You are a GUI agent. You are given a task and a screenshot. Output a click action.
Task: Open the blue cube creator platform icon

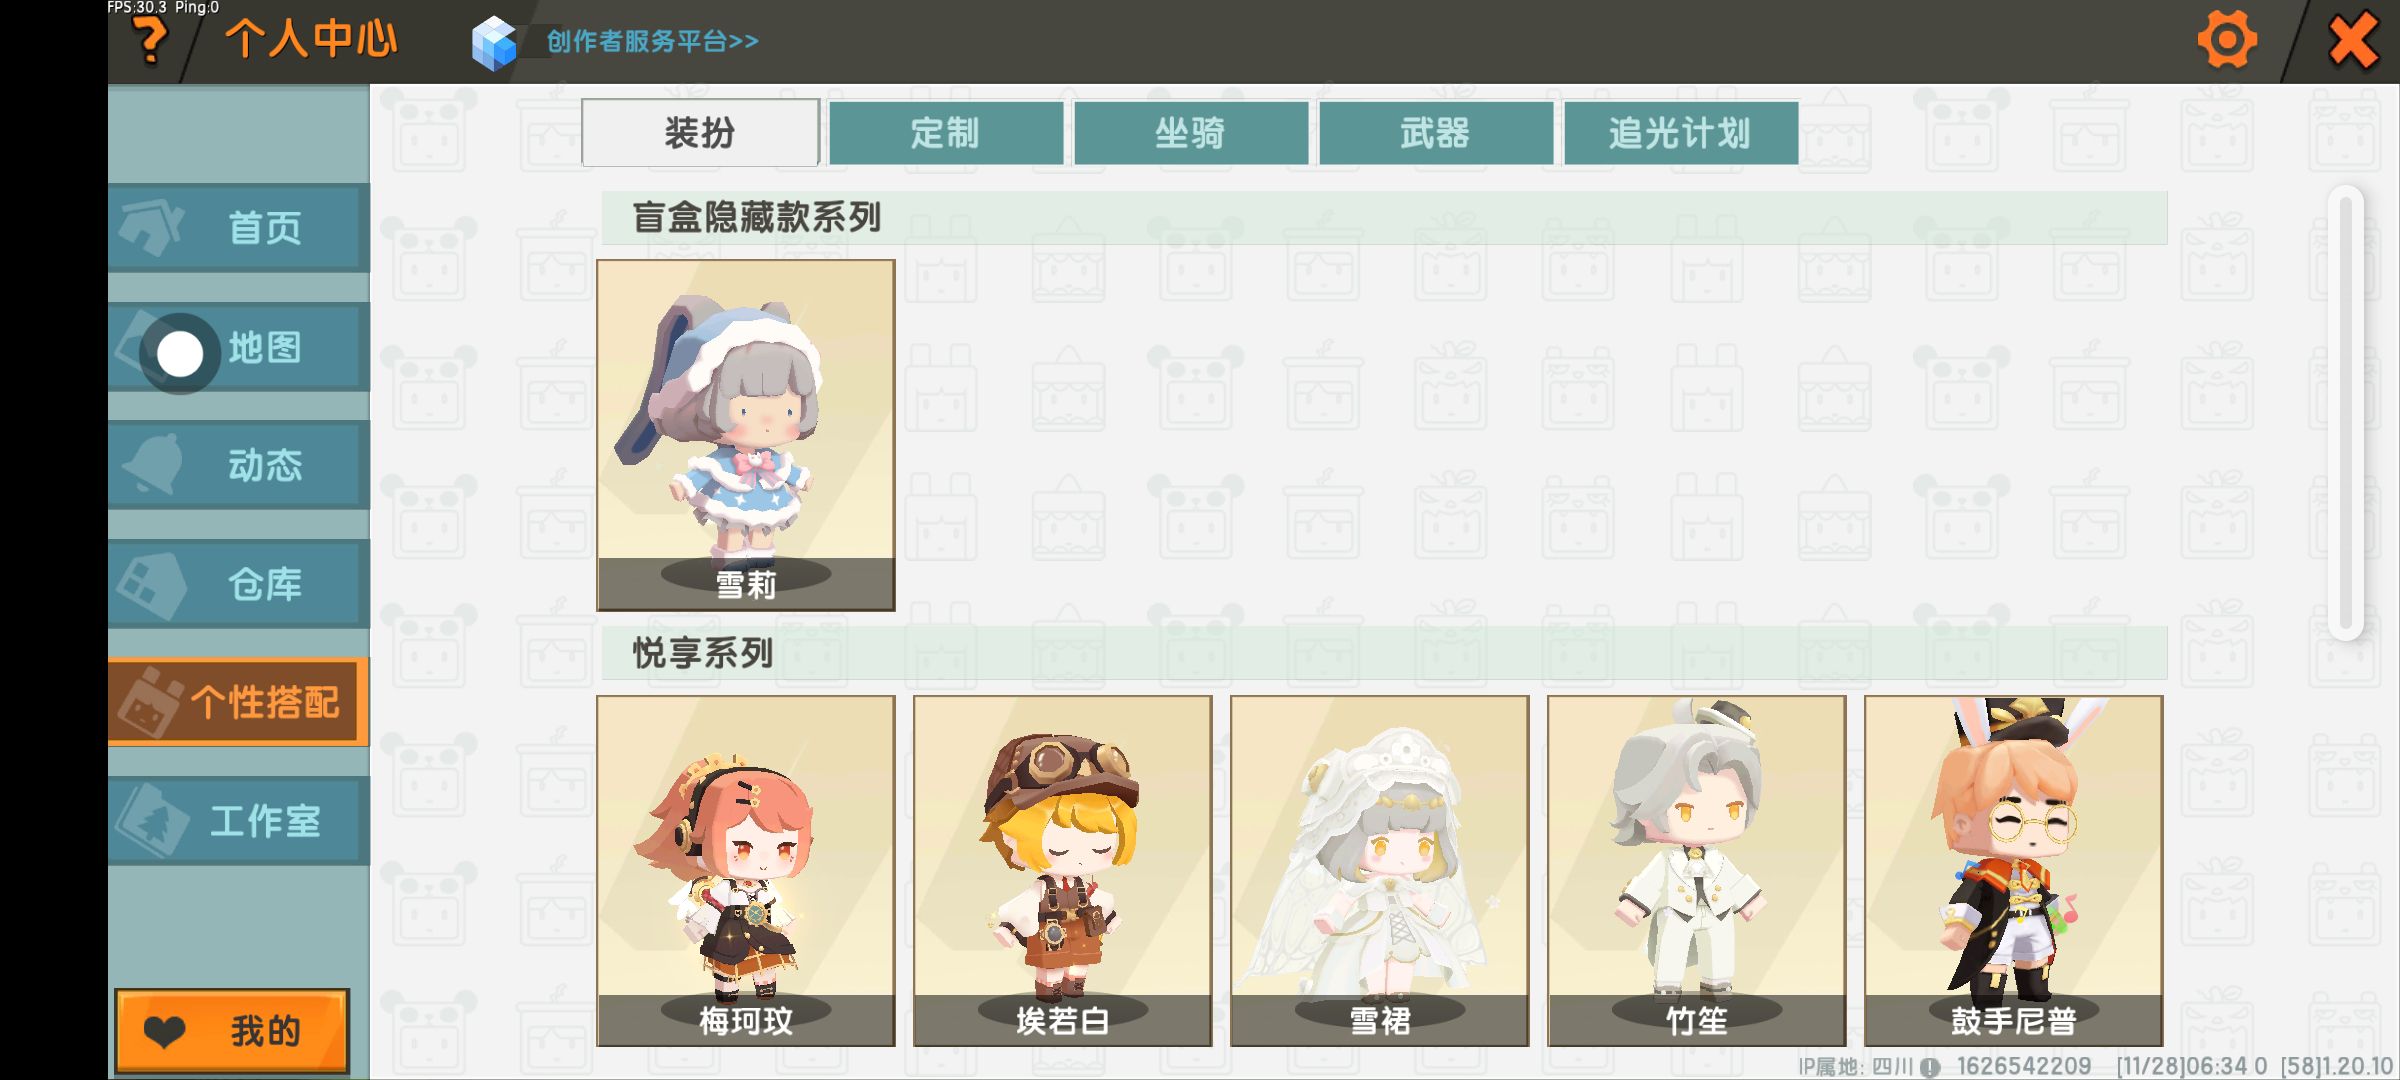tap(494, 43)
